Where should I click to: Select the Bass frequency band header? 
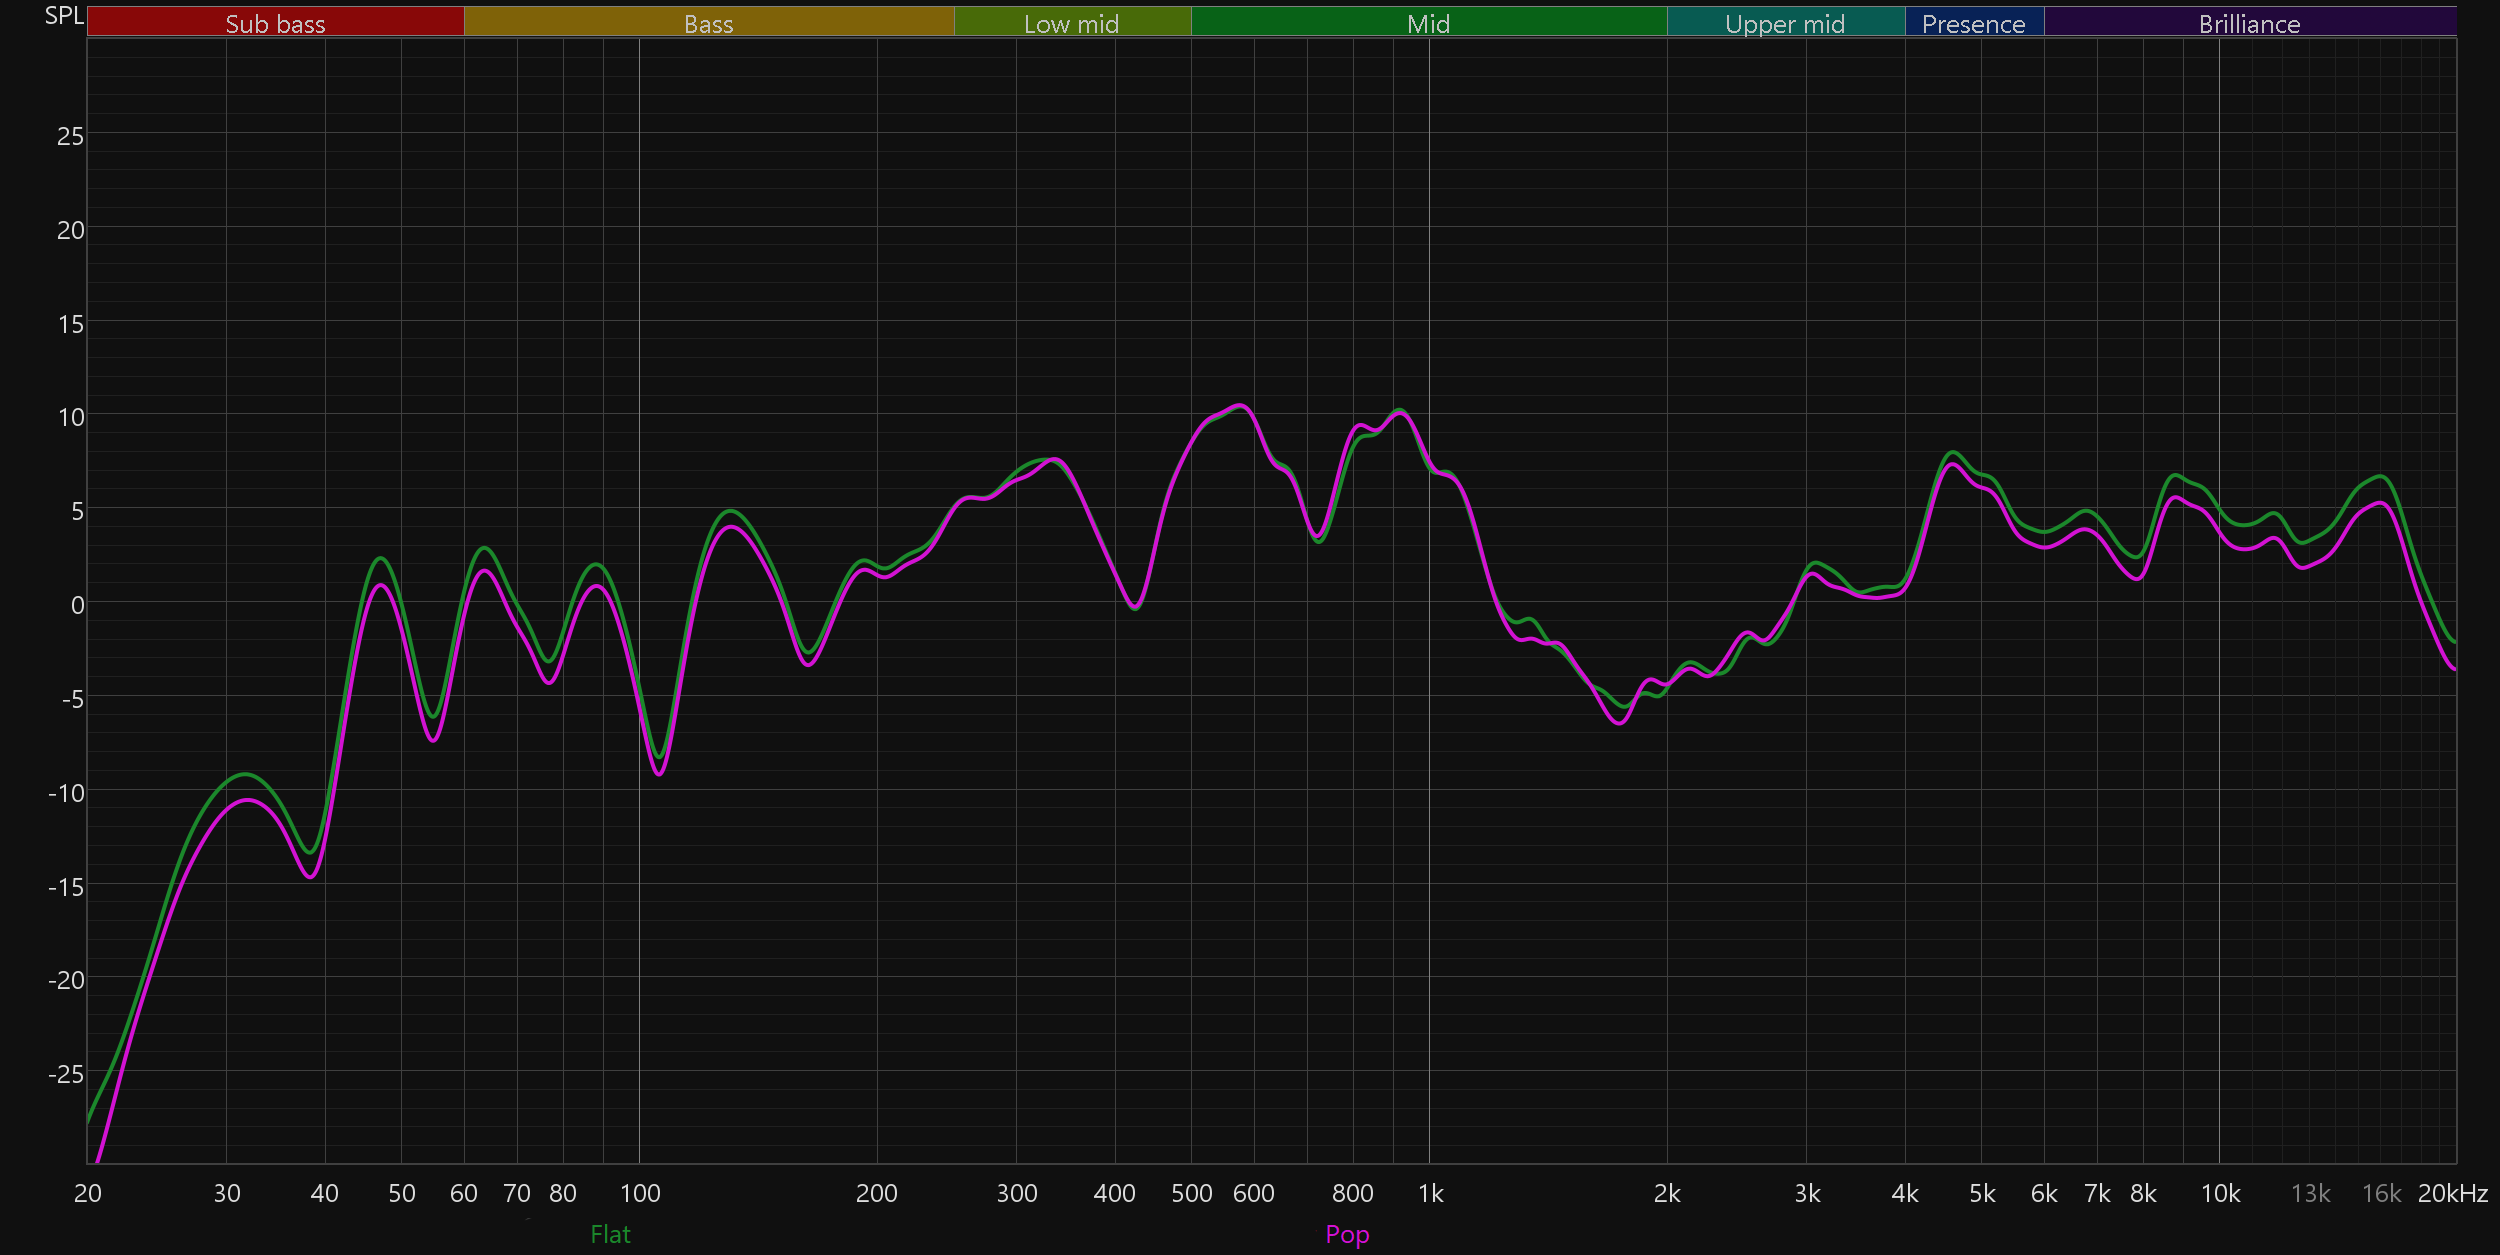click(x=708, y=23)
